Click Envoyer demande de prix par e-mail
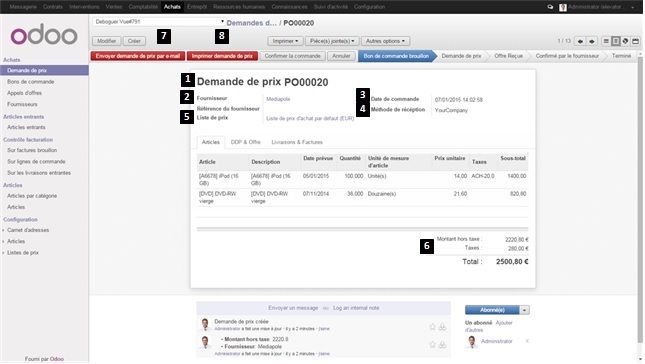The image size is (645, 364). [x=138, y=56]
